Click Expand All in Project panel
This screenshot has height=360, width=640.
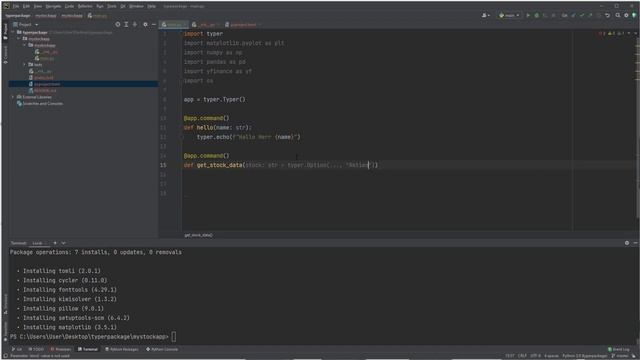coord(126,24)
